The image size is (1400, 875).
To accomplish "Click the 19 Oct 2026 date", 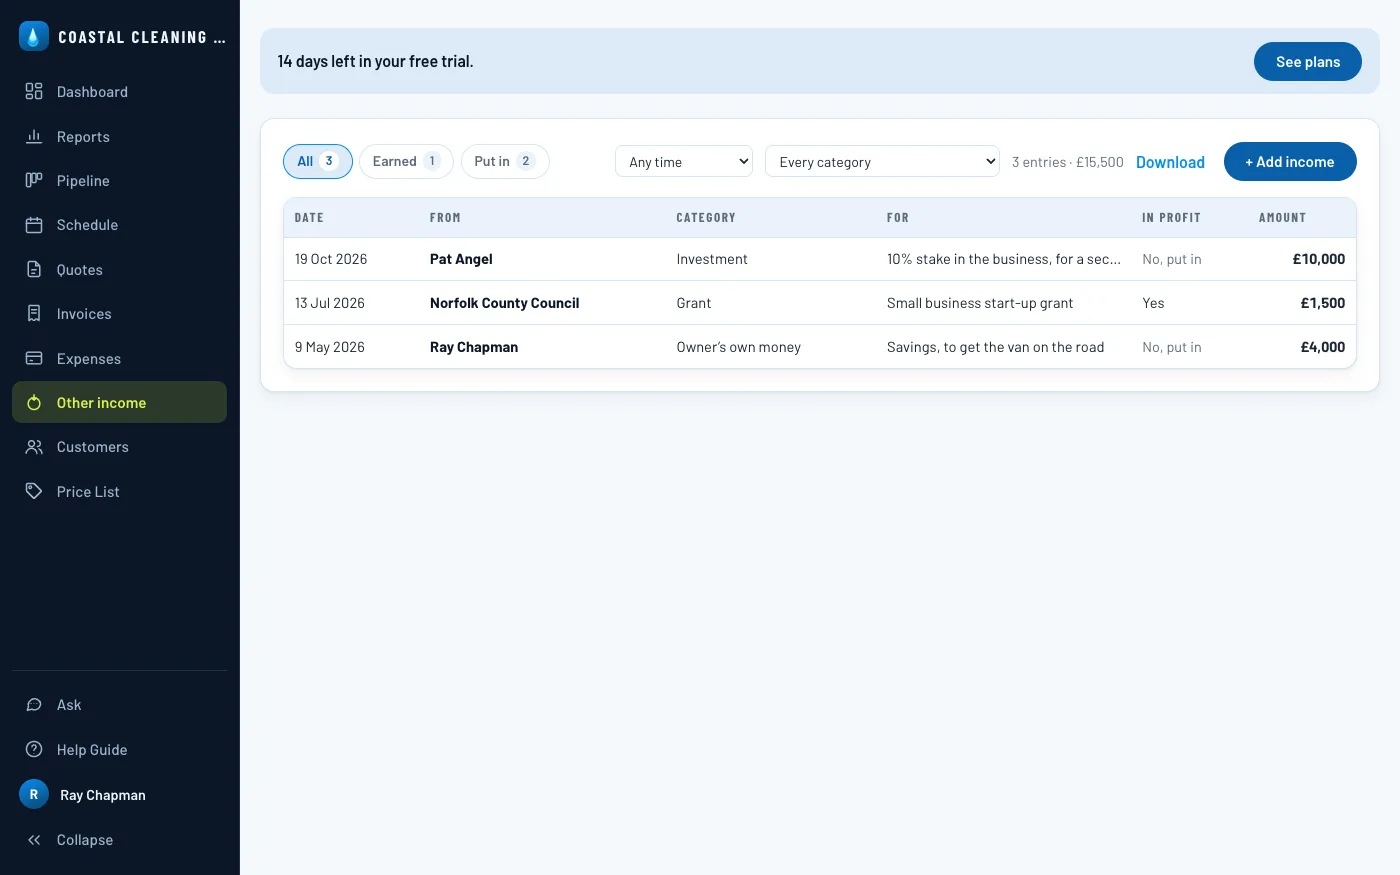I will (331, 259).
